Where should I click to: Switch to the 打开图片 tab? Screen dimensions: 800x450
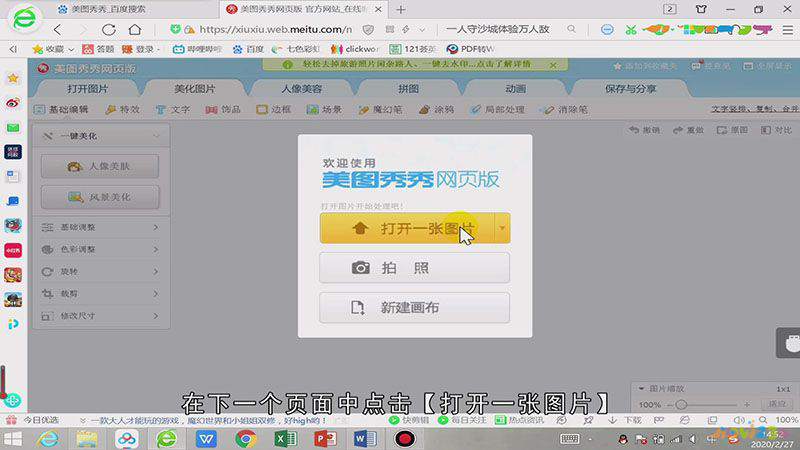pos(87,89)
